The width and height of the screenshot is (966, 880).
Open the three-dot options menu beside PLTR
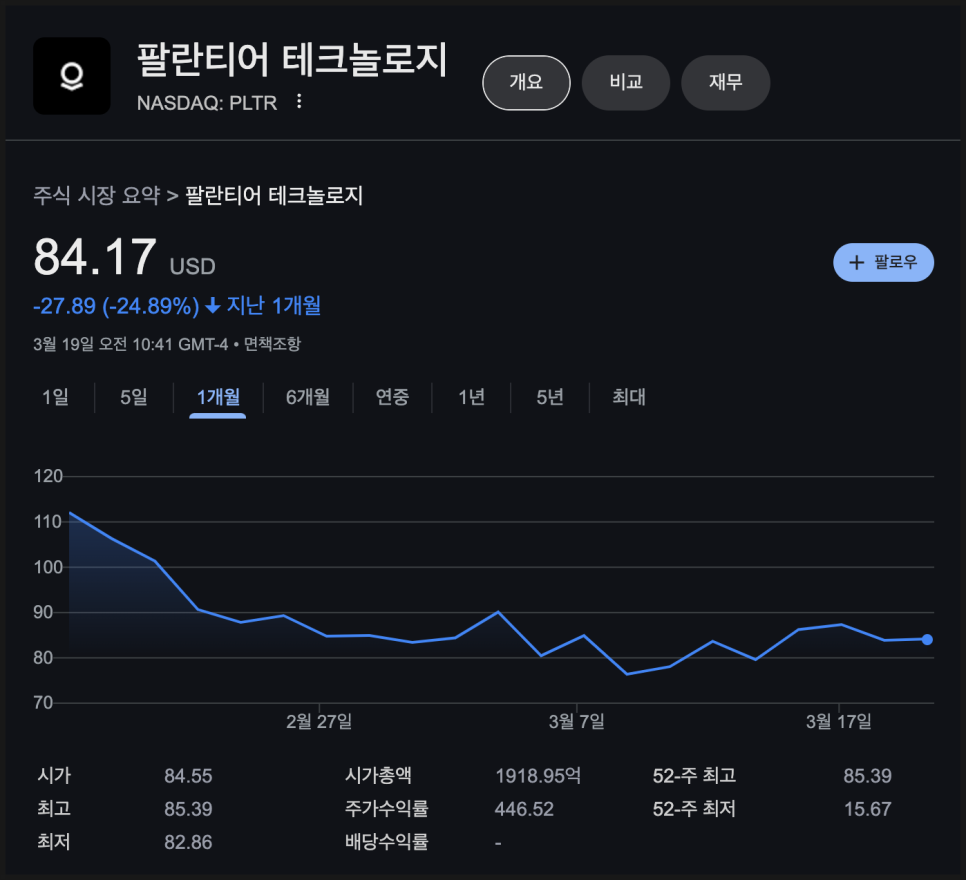[299, 102]
